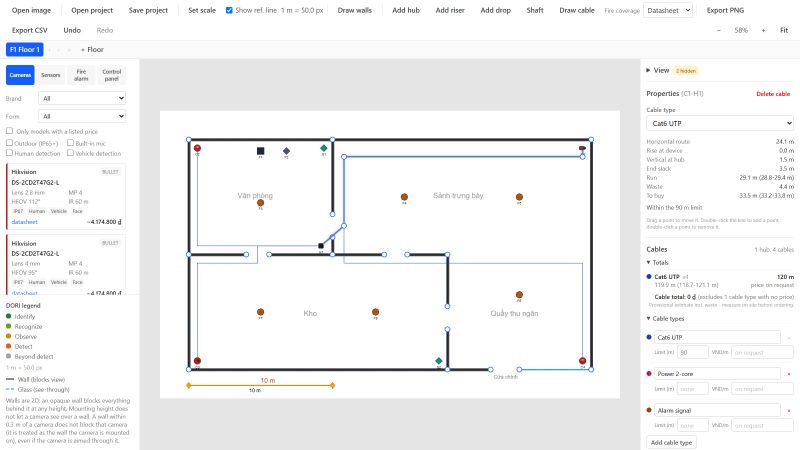
Task: Expand the View section
Action: pos(658,70)
